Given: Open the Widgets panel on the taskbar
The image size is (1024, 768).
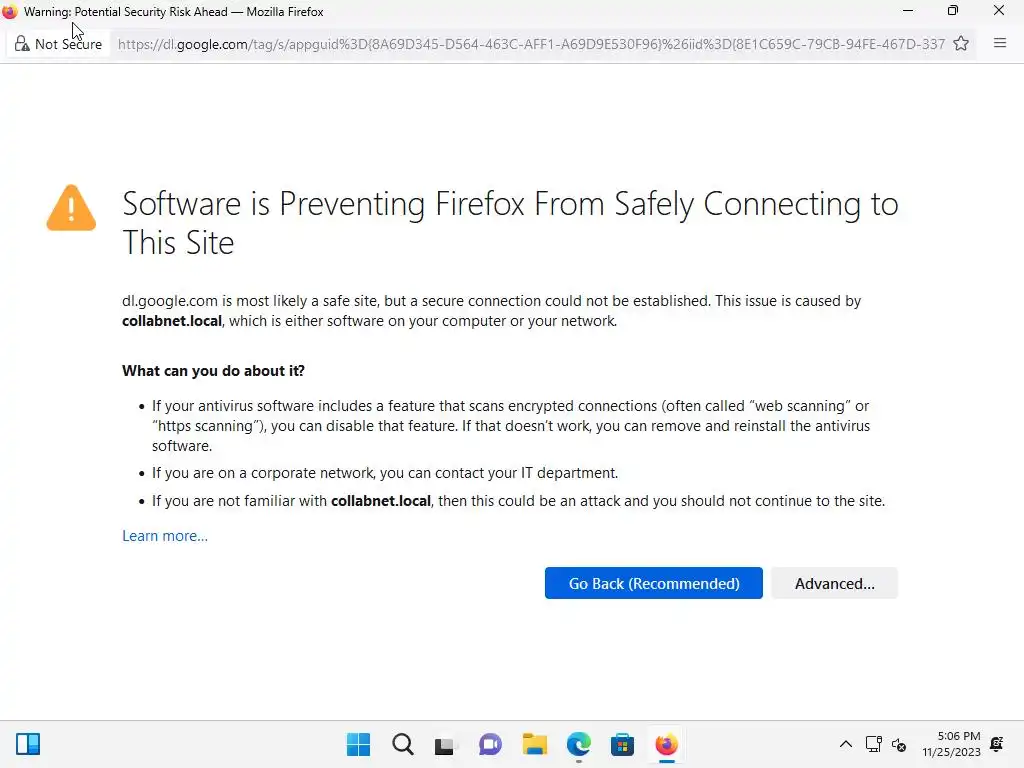Looking at the screenshot, I should click(28, 745).
